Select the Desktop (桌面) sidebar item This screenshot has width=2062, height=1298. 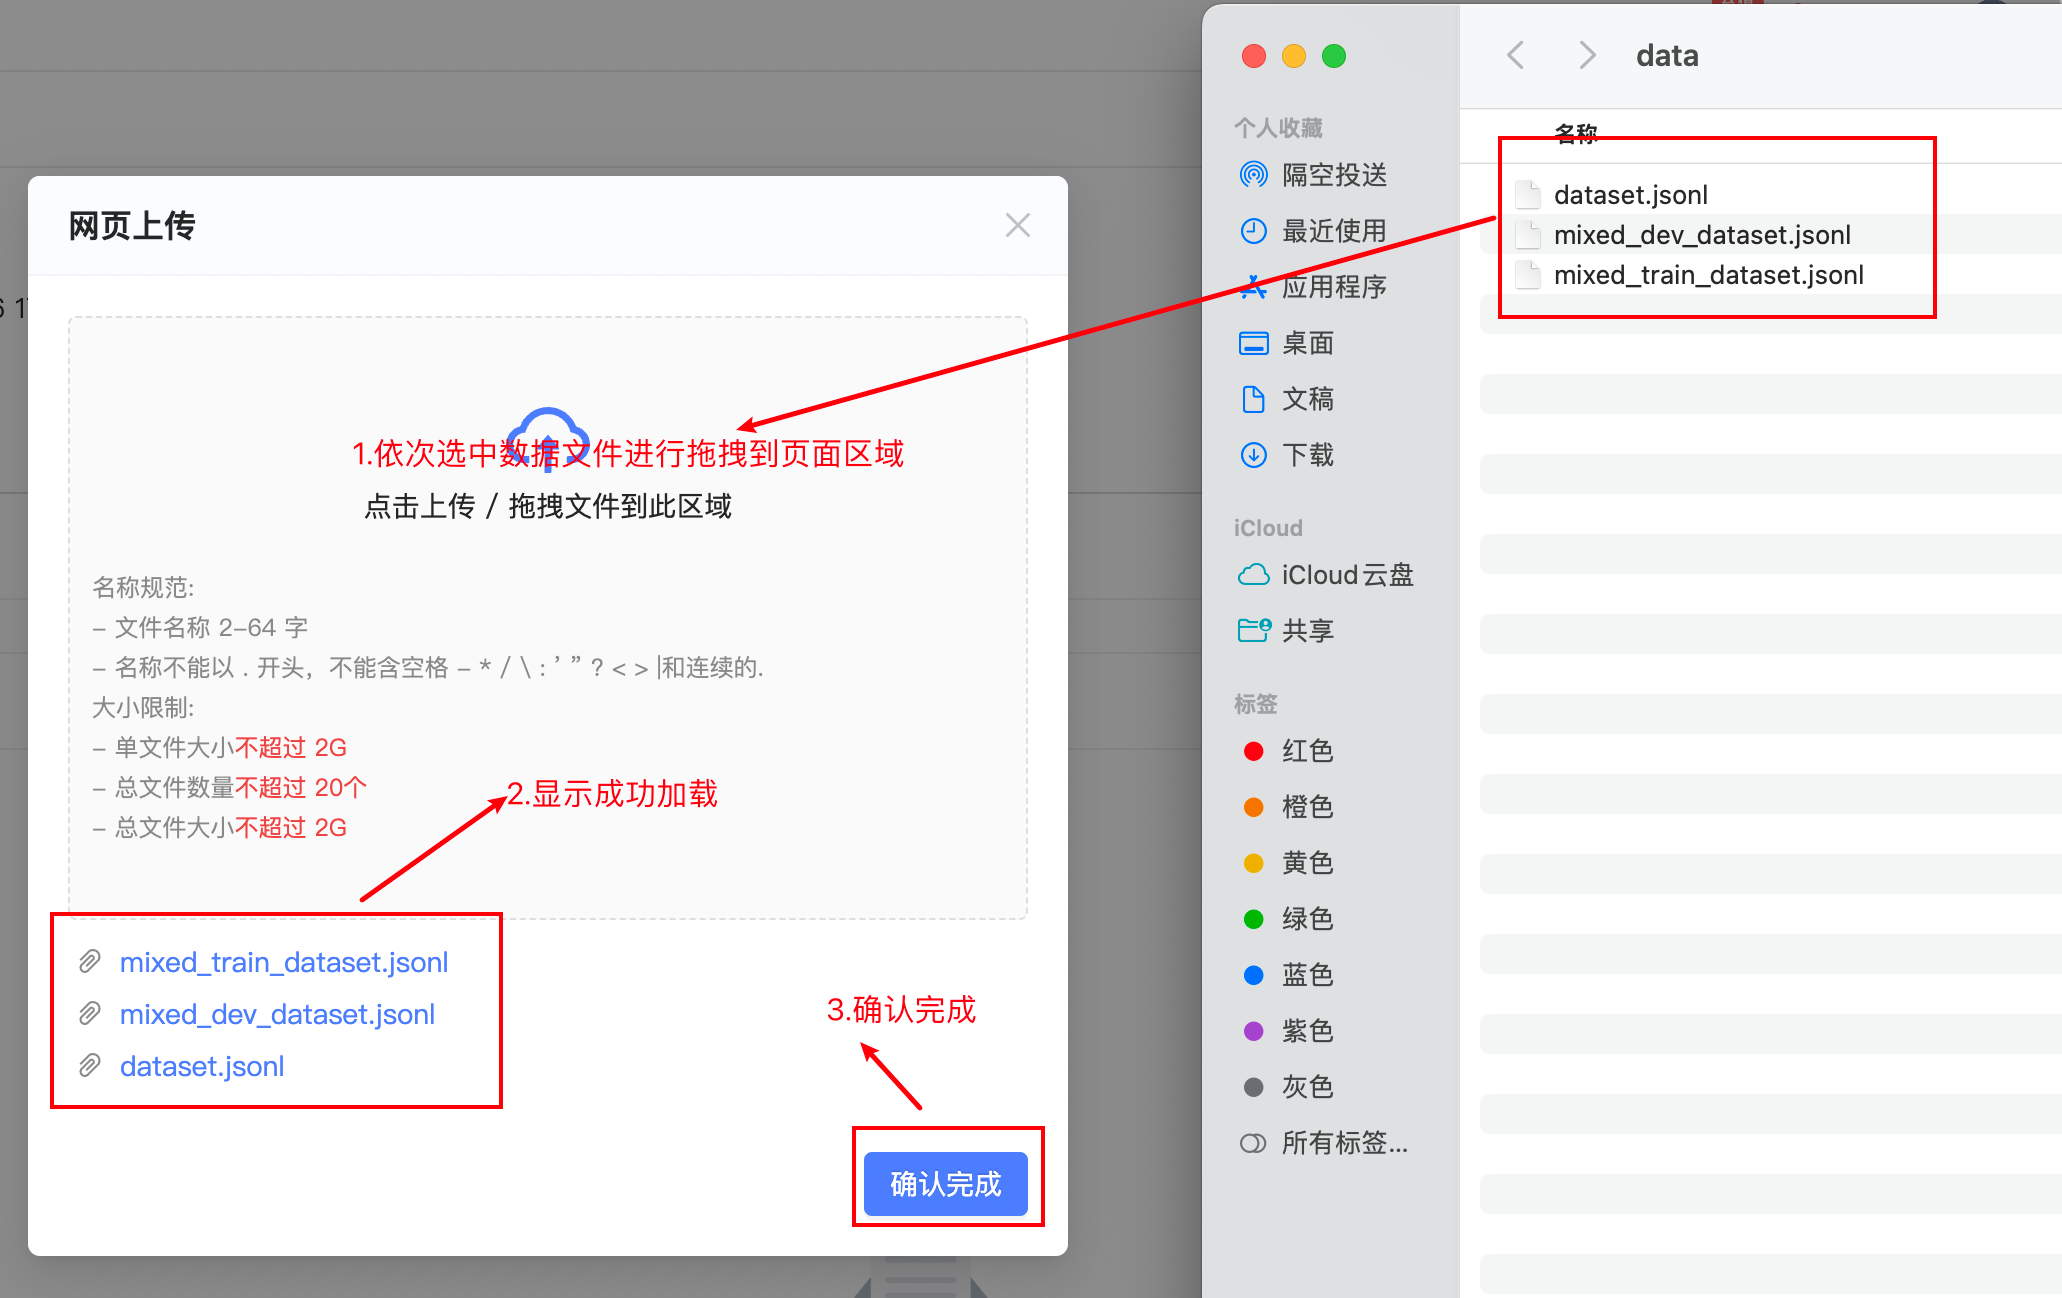pos(1306,343)
